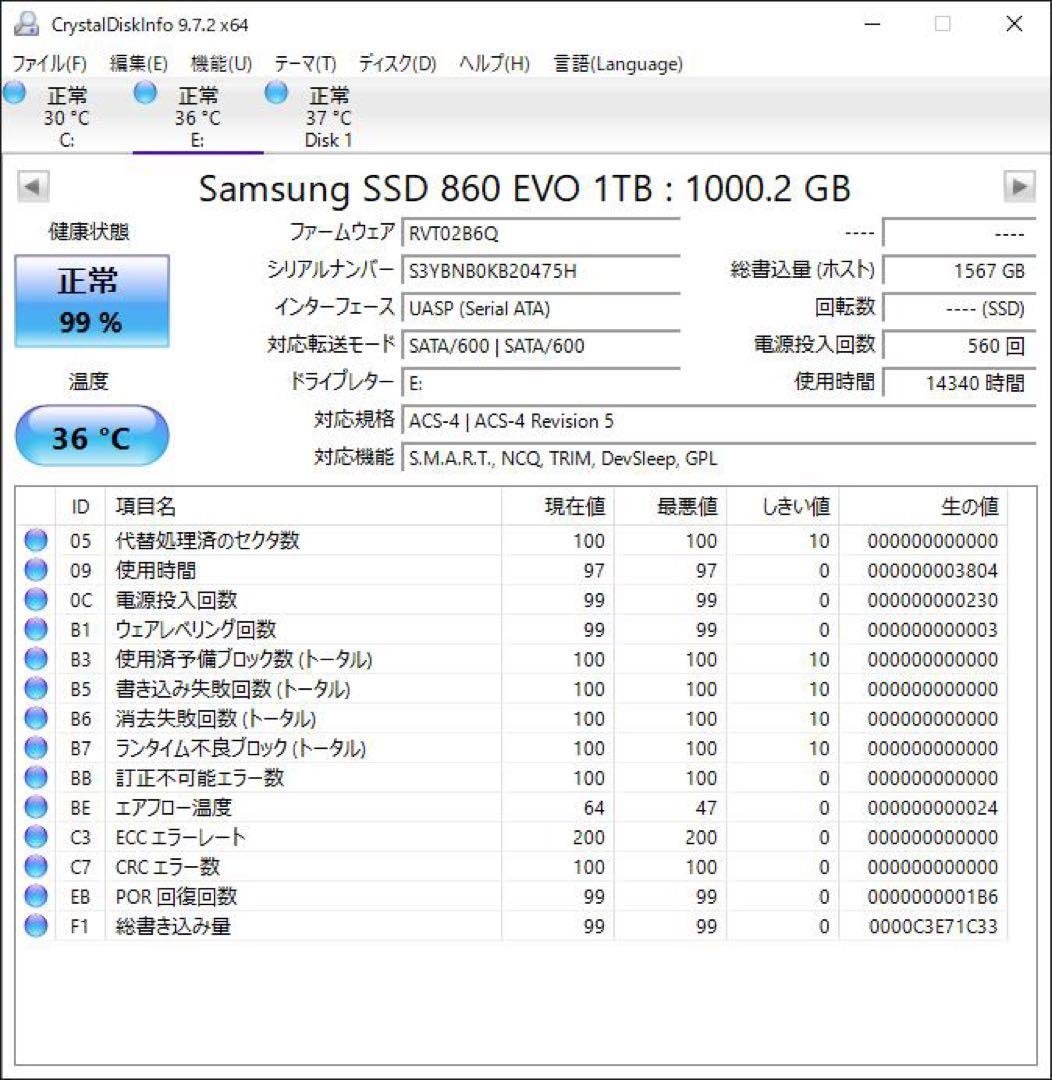Viewport: 1052px width, 1080px height.
Task: Select the Disk 1 tab at 37 °C
Action: point(329,116)
